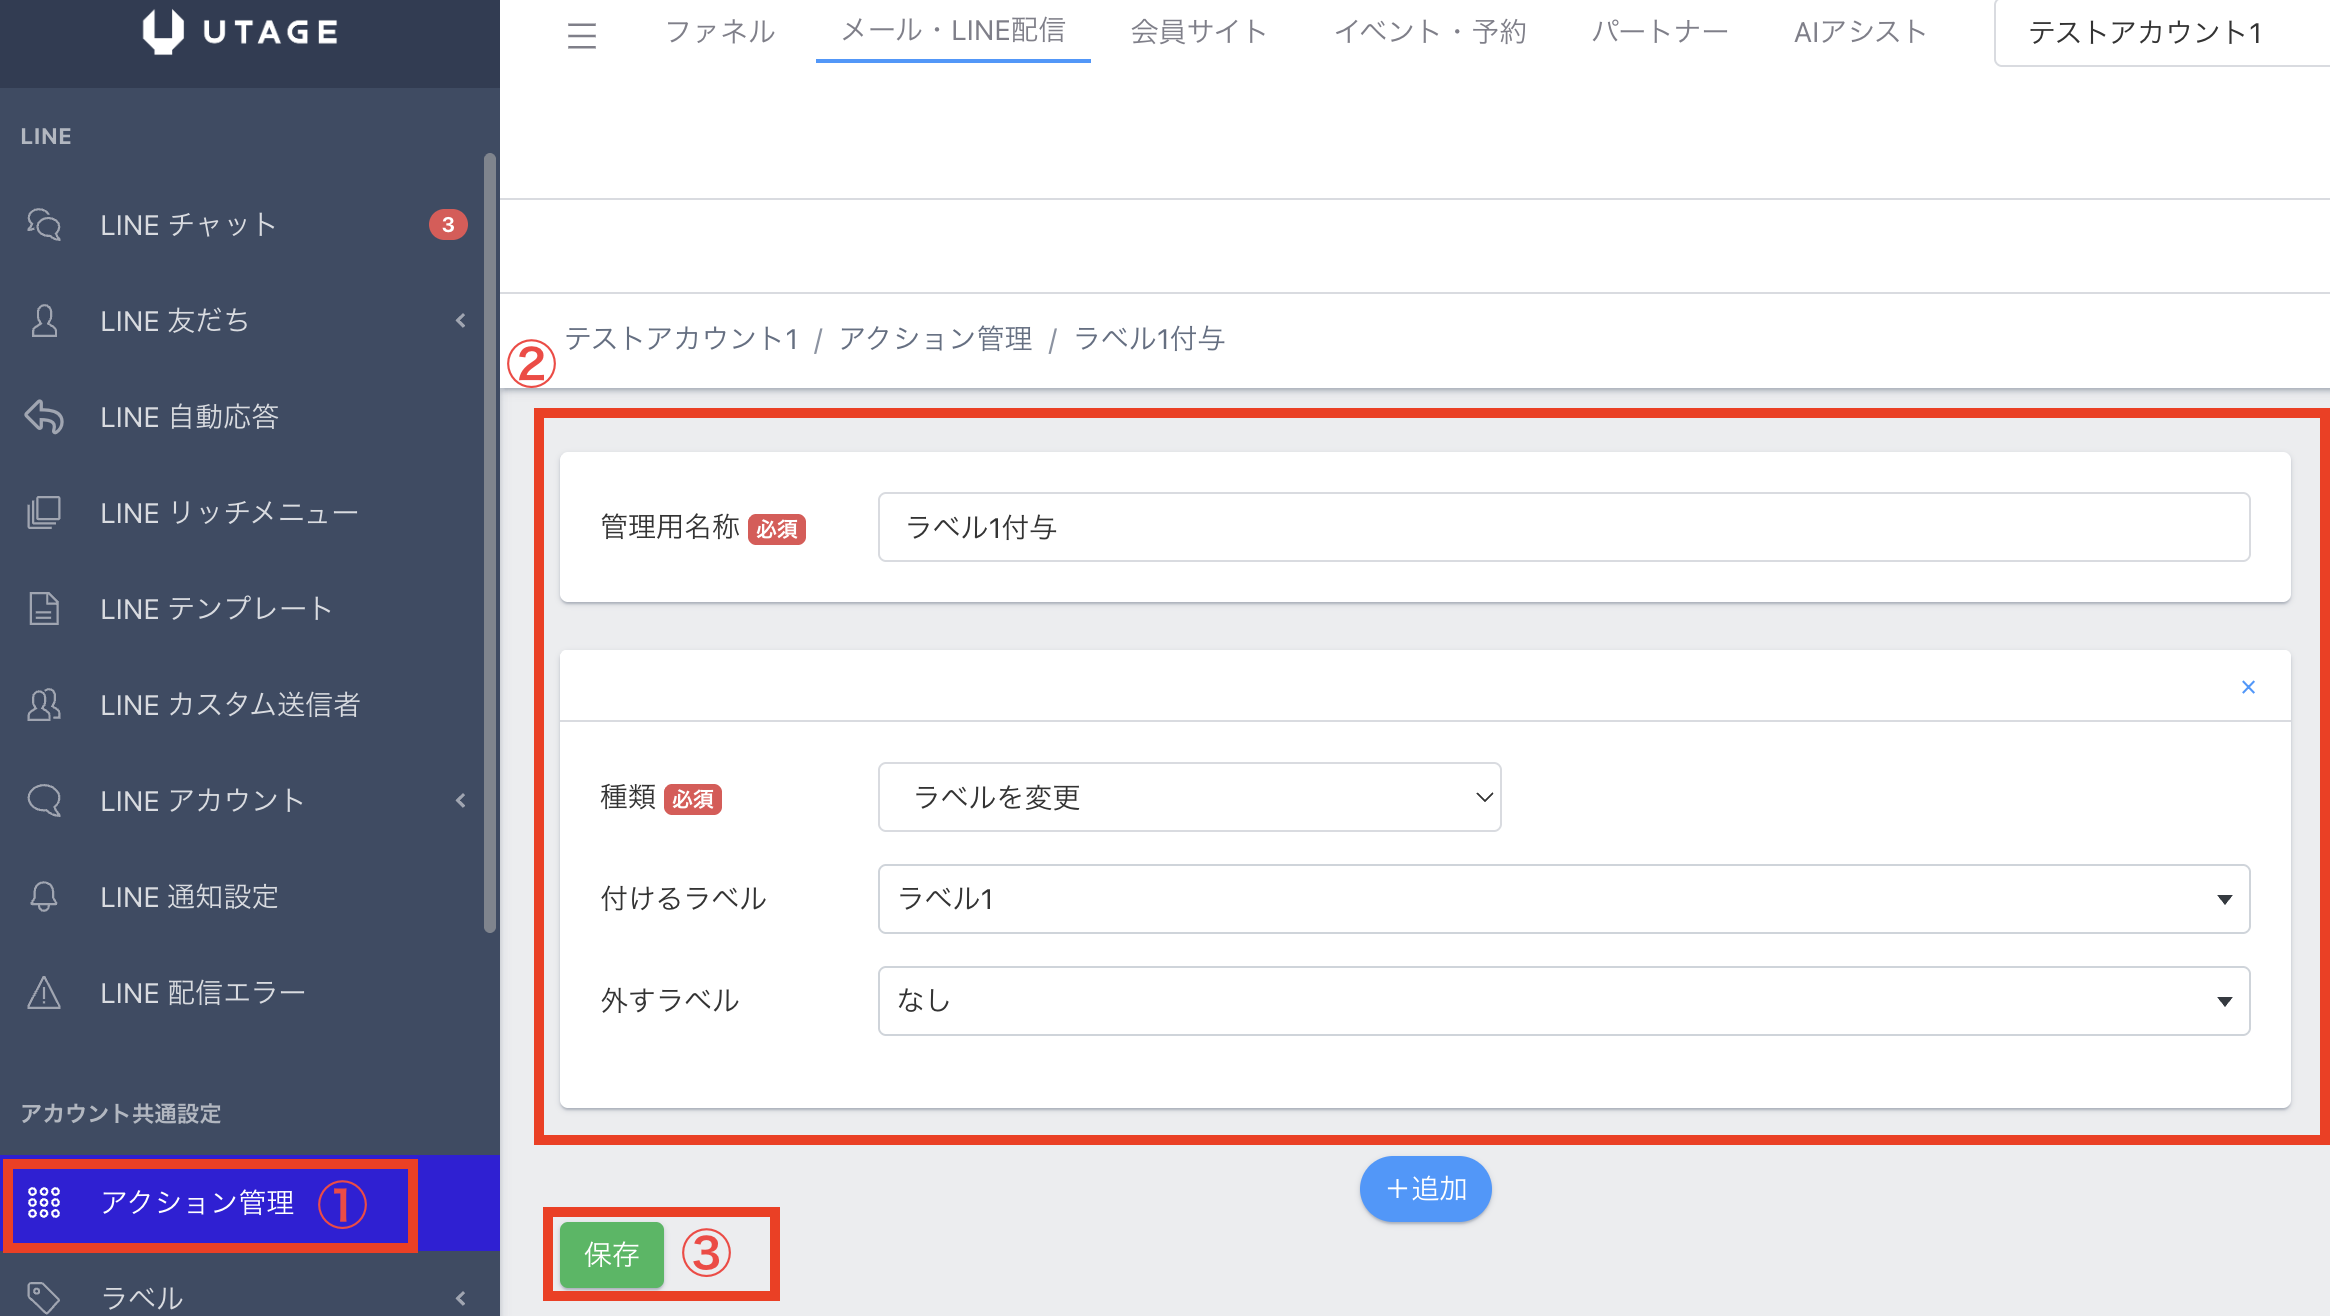Screen dimensions: 2330x1316
Task: Click the LINE 配信エラー warning triangle icon
Action: [x=44, y=993]
